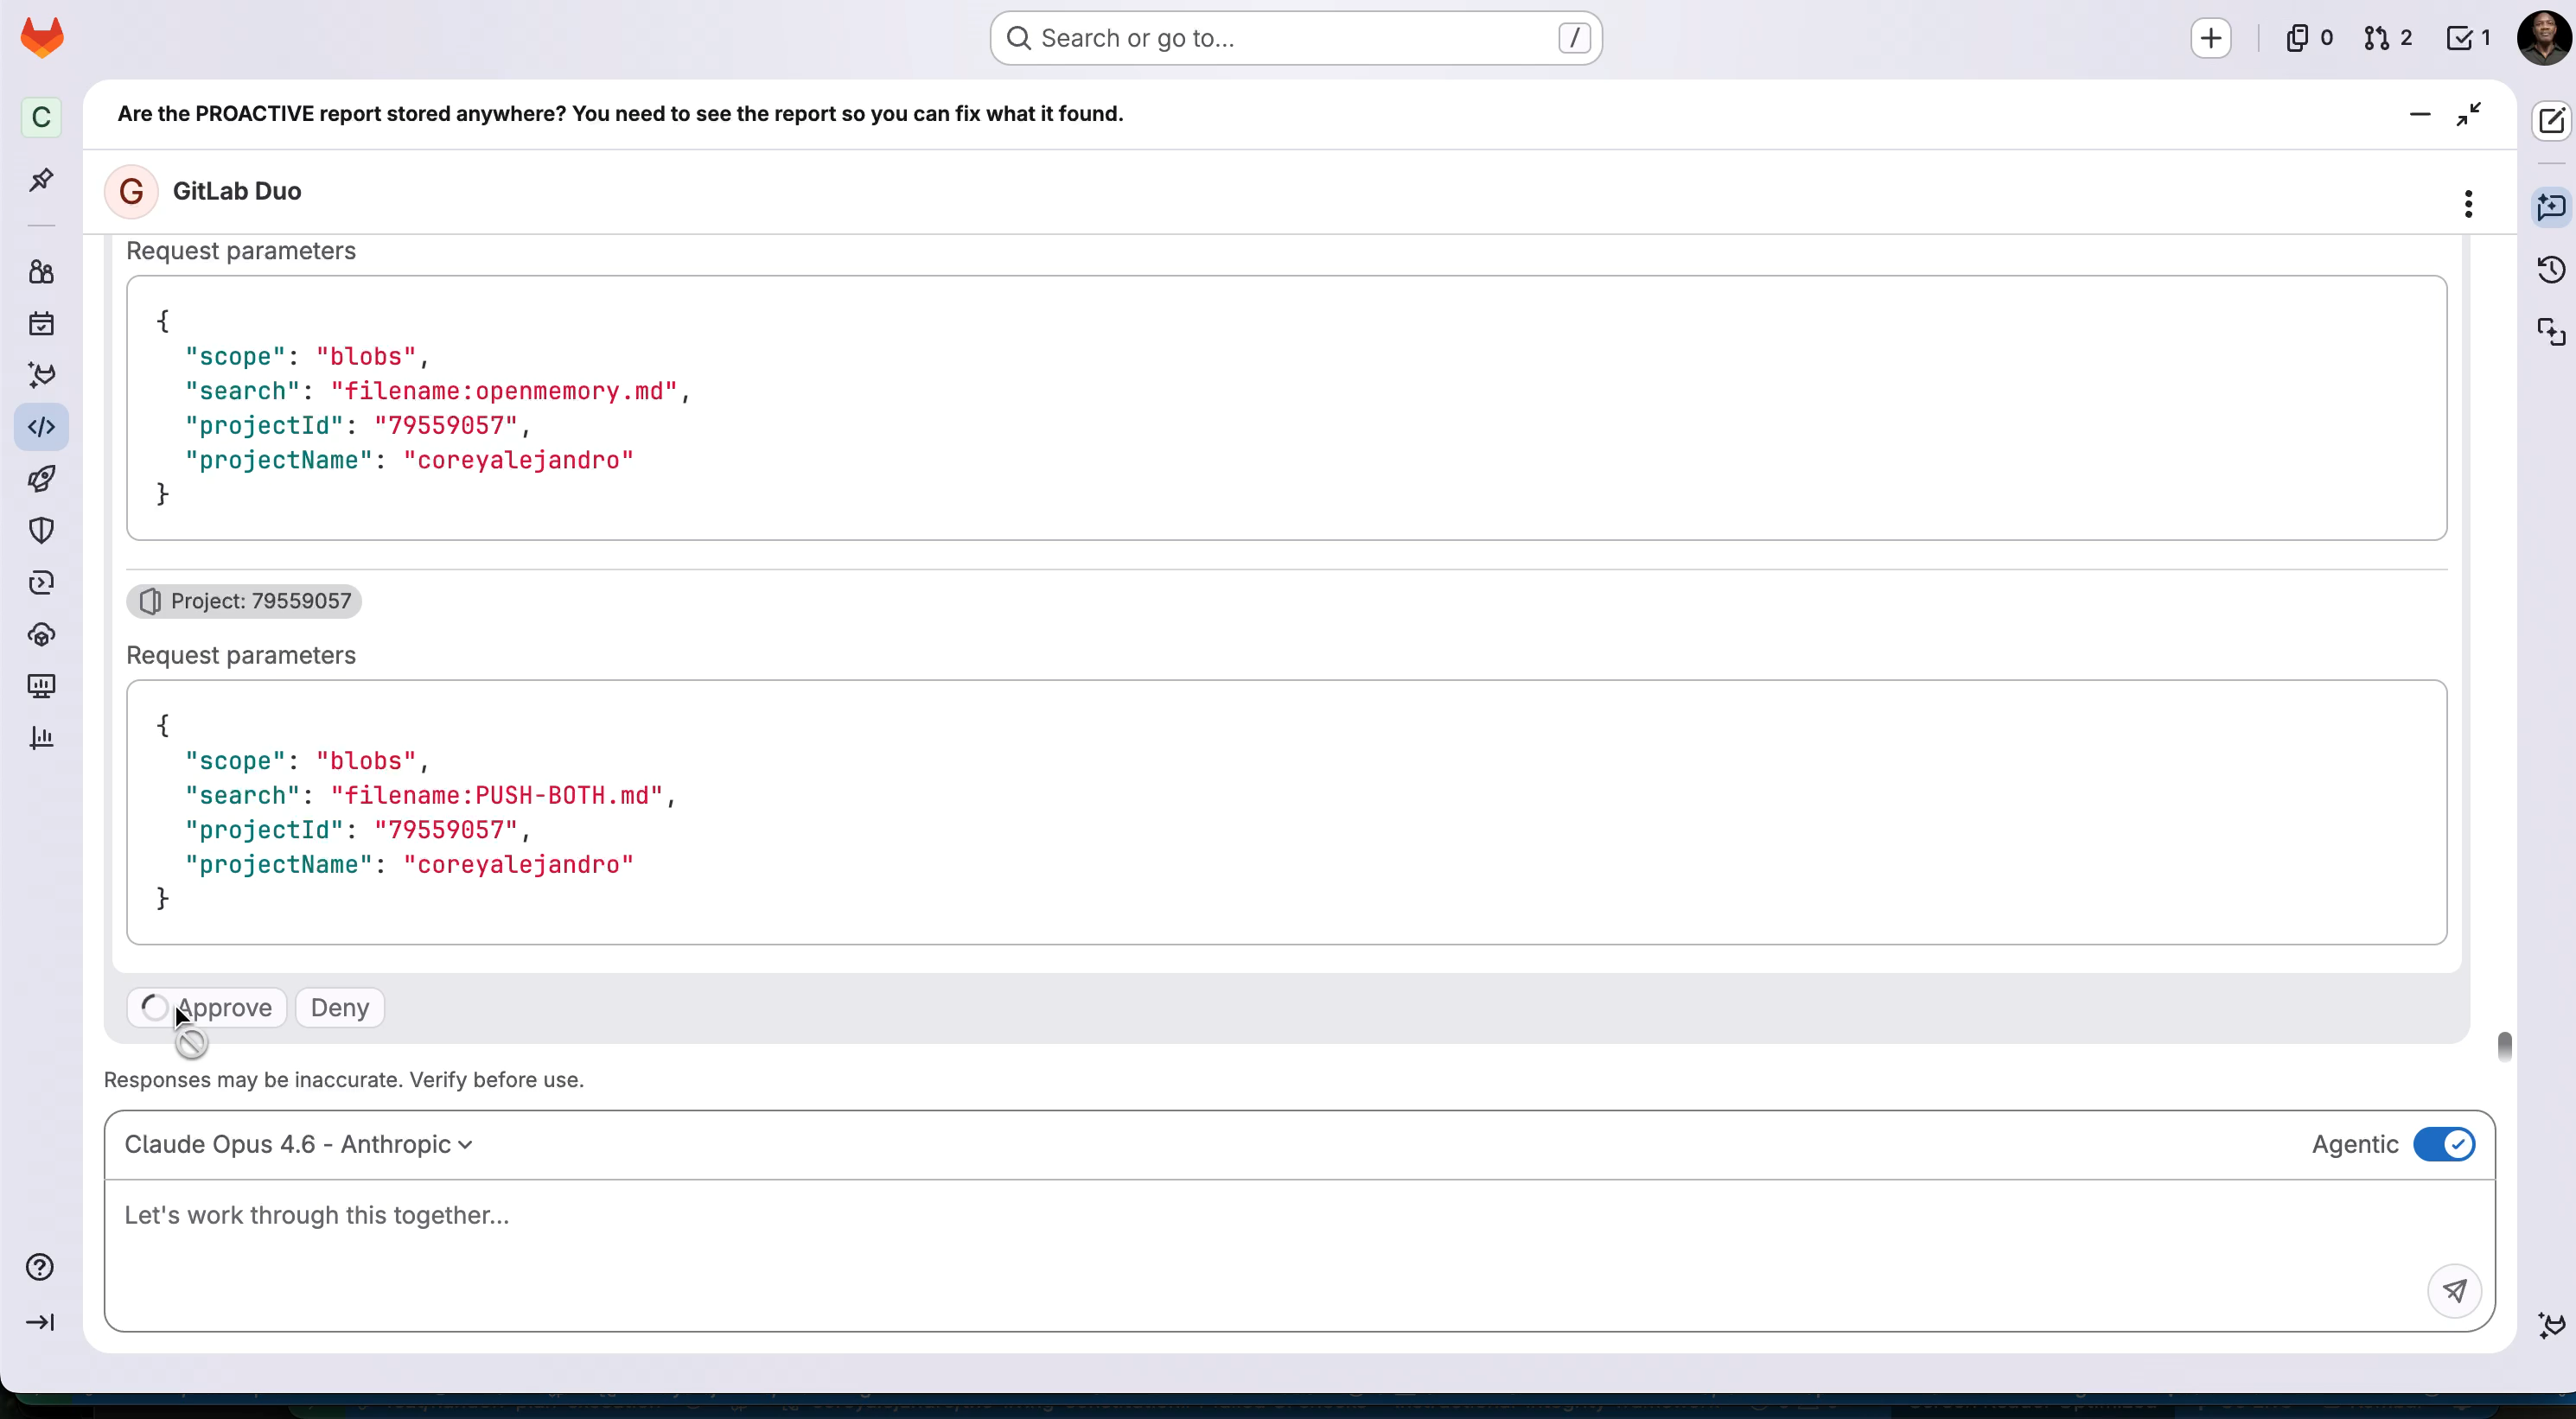Click the Search or go to box
The width and height of the screenshot is (2576, 1419).
(1295, 38)
